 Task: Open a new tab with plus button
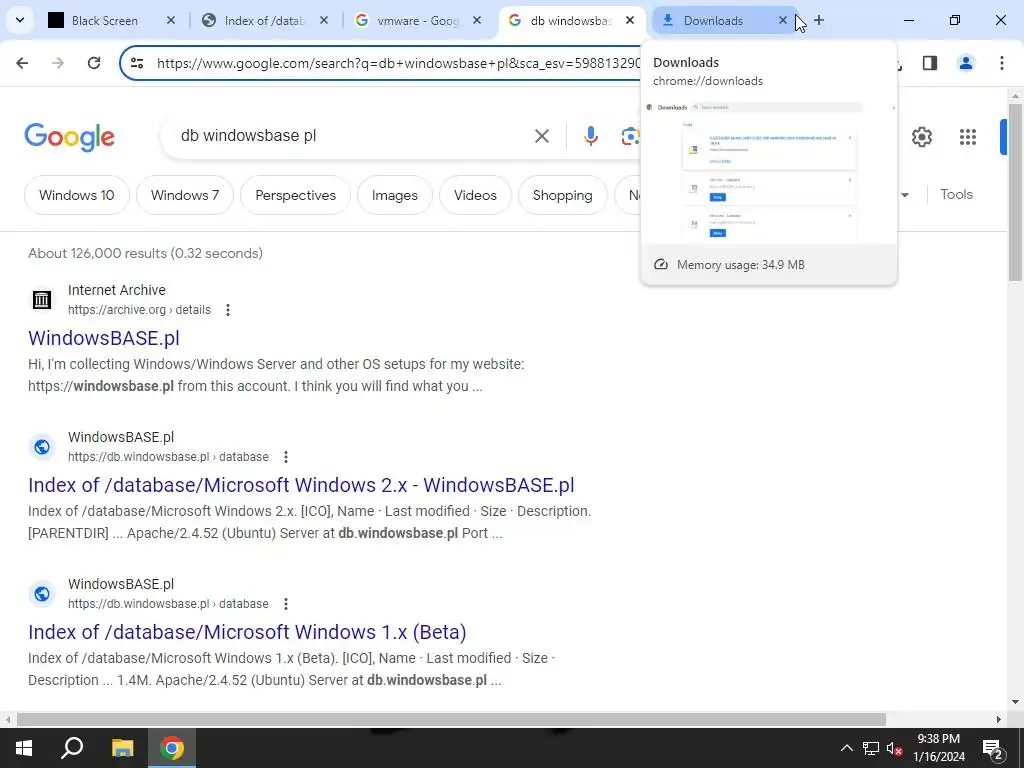point(819,20)
